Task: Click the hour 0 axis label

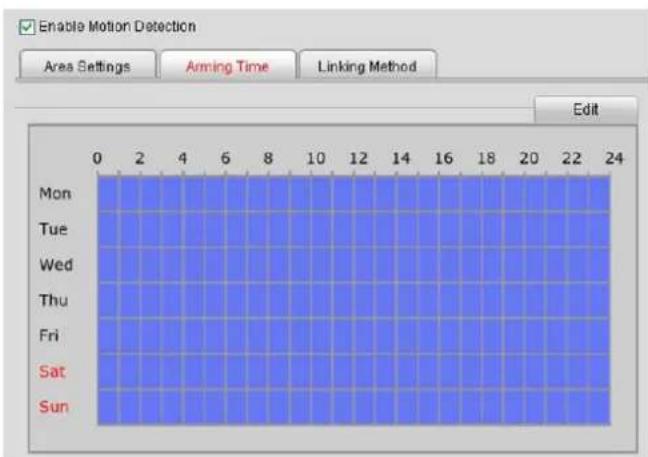Action: pyautogui.click(x=97, y=158)
